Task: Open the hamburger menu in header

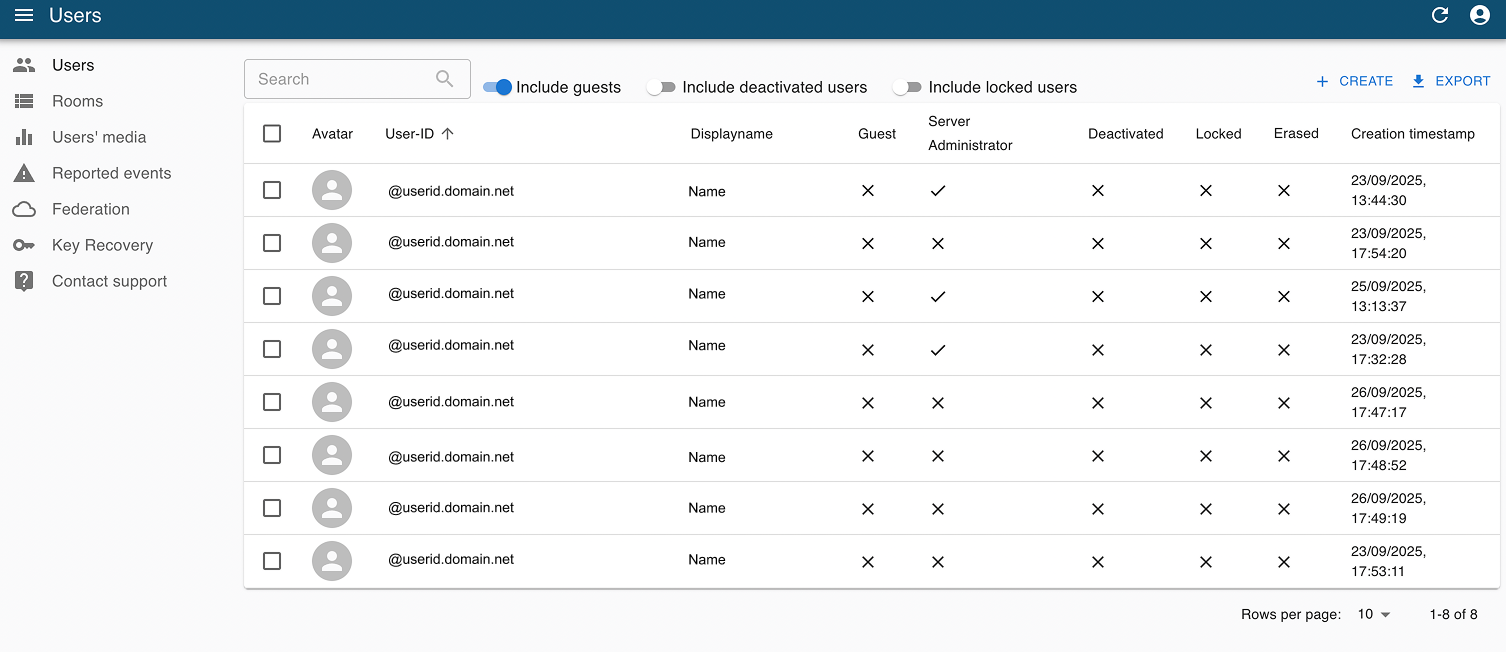Action: coord(24,15)
